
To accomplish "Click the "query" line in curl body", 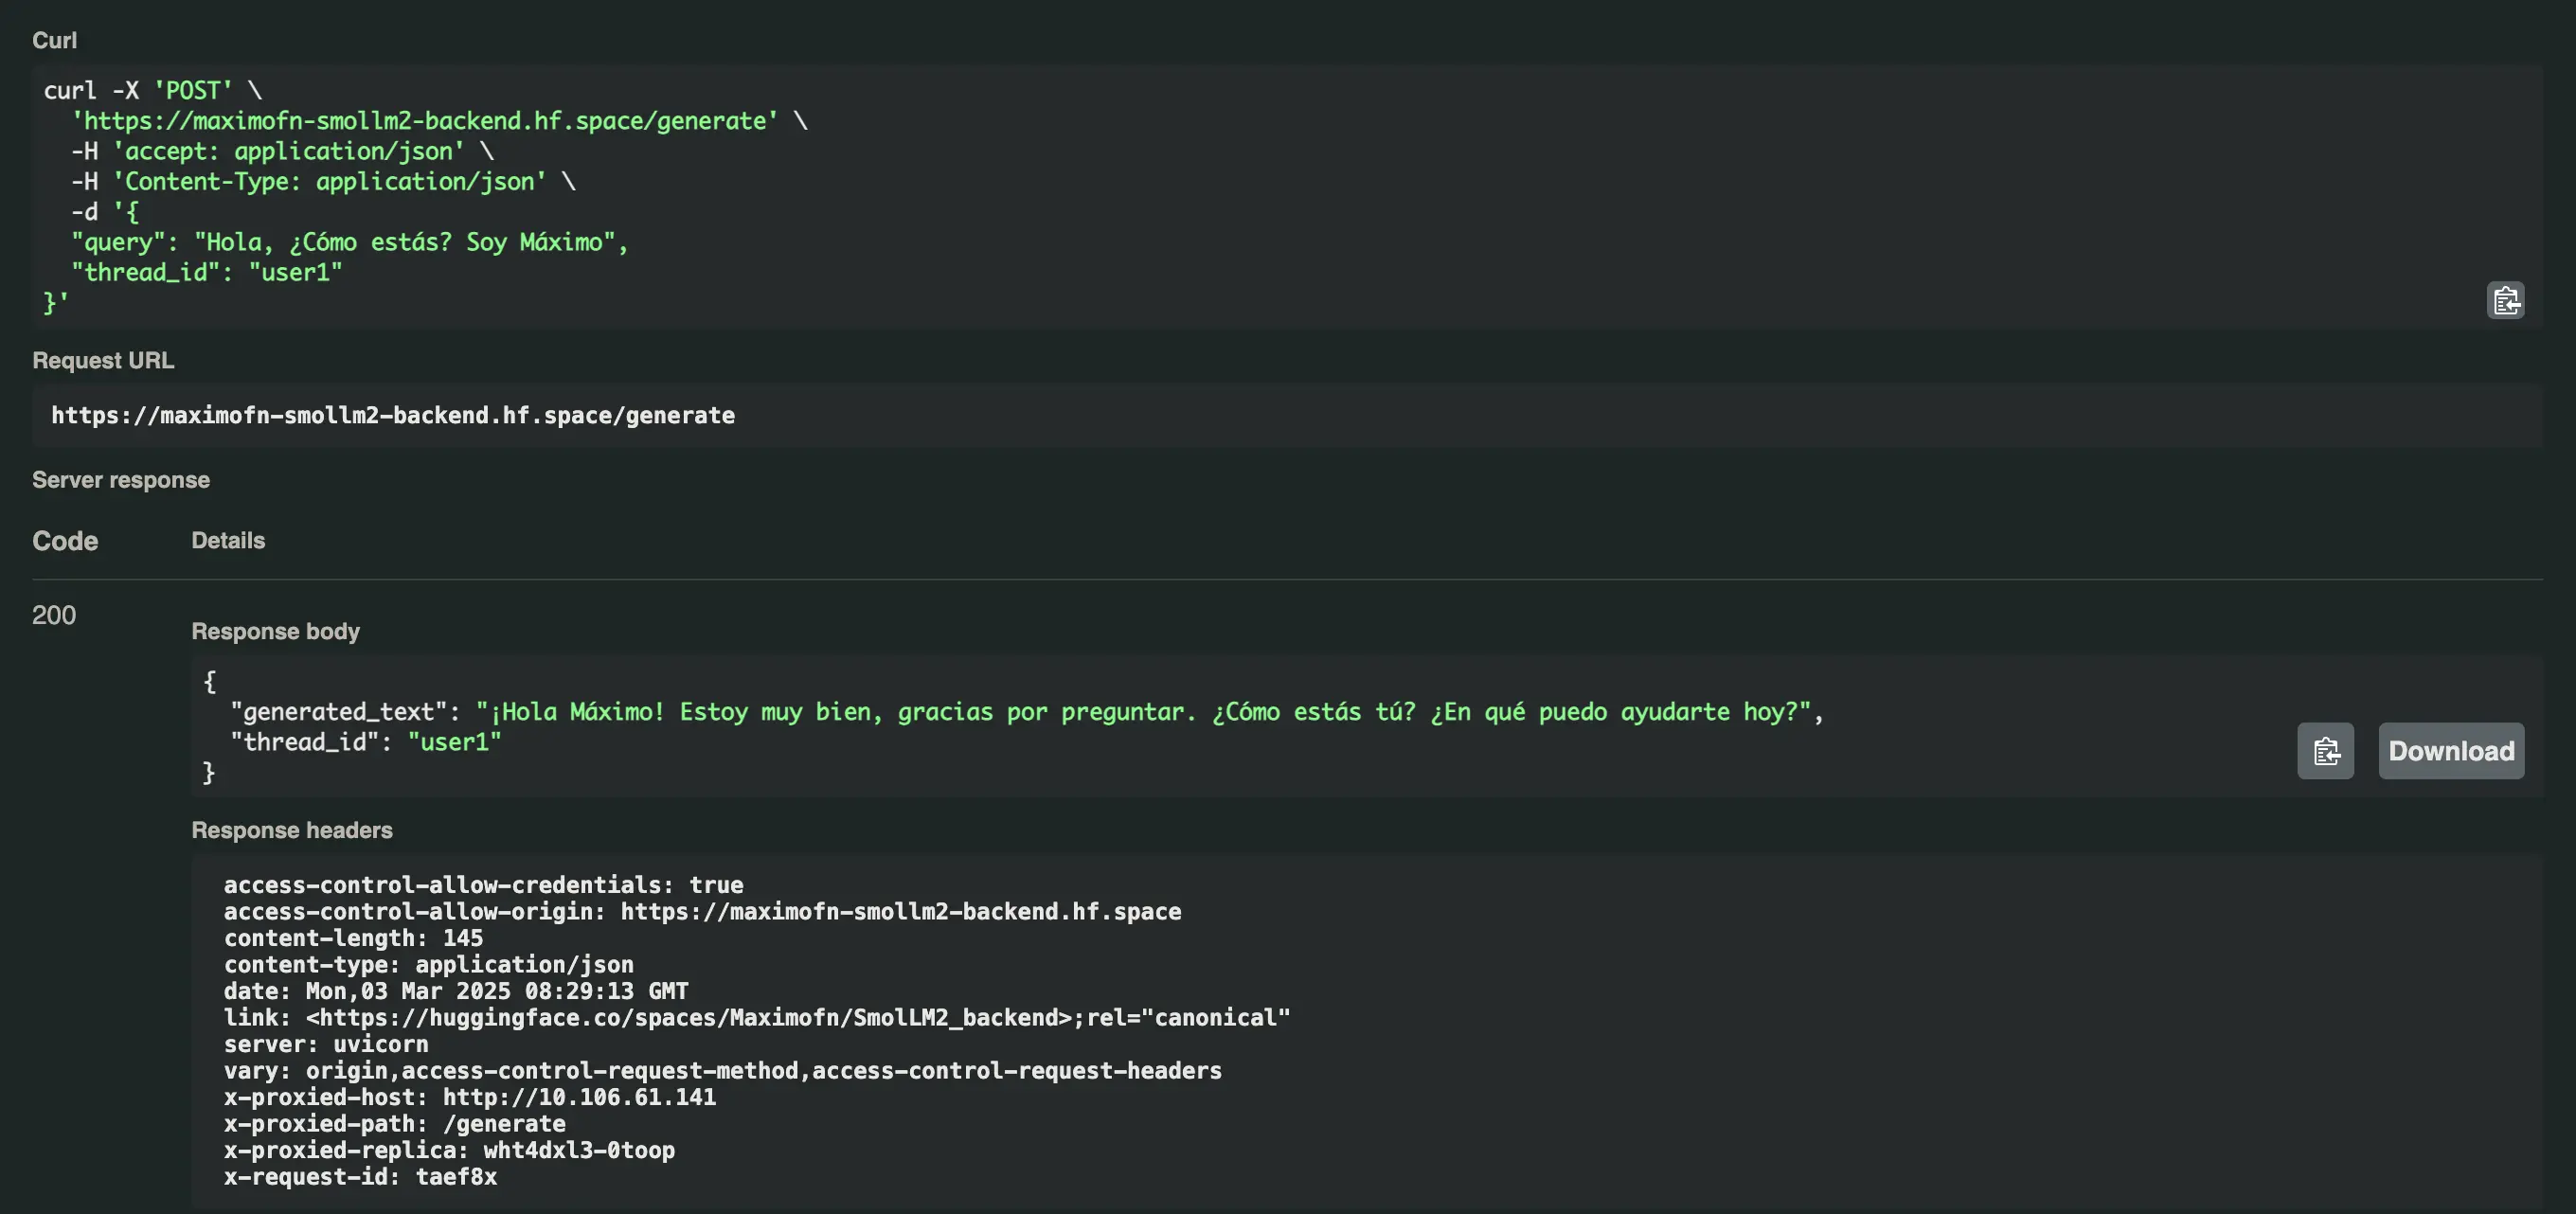I will click(x=349, y=242).
